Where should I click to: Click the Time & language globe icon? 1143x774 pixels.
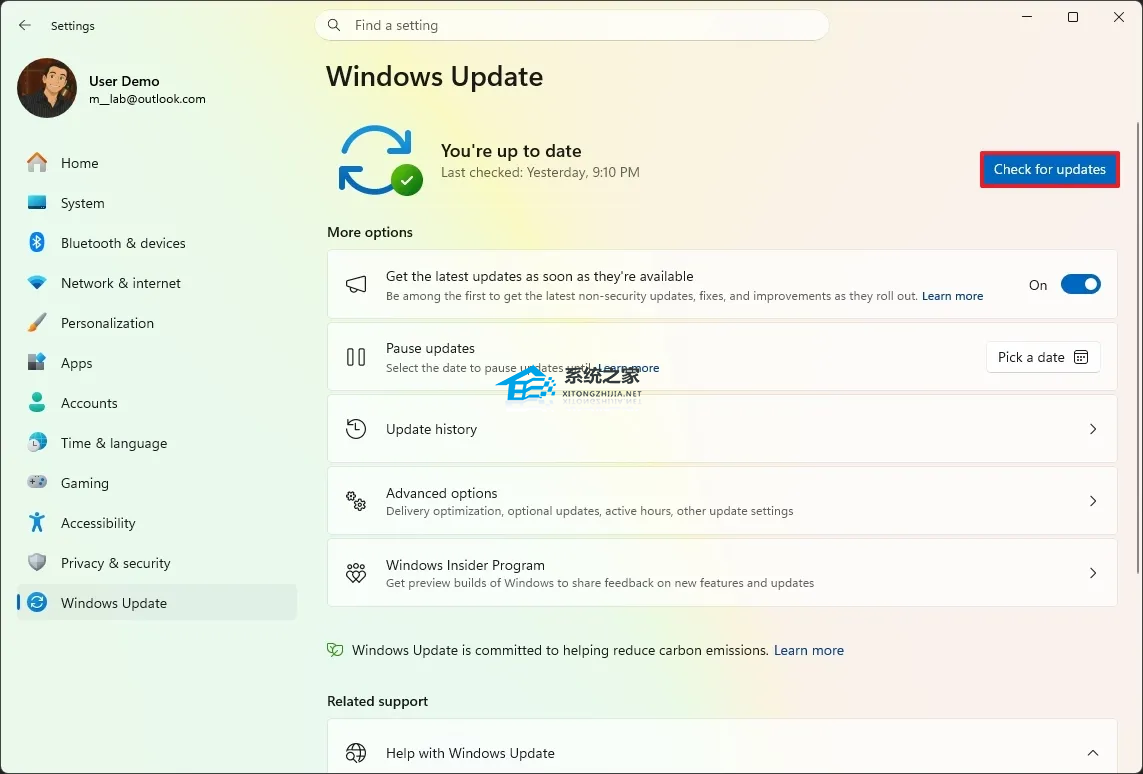(x=36, y=442)
